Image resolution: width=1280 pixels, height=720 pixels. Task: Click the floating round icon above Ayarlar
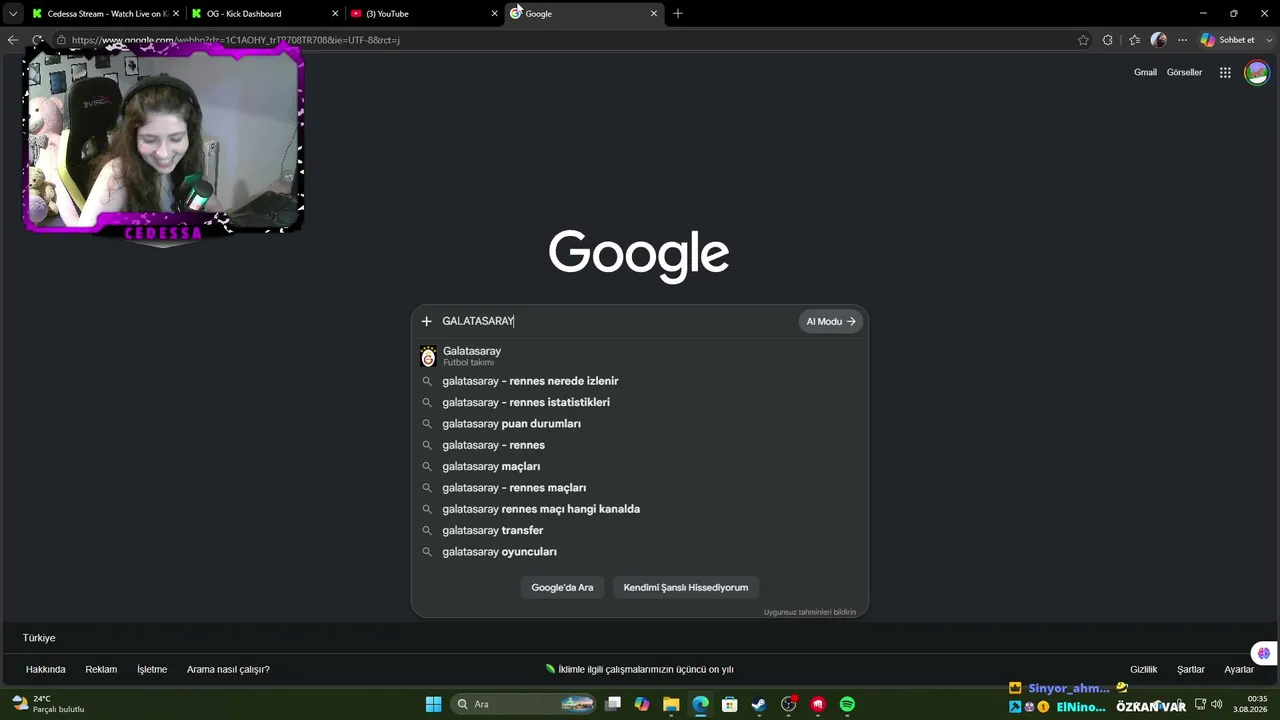click(1264, 653)
